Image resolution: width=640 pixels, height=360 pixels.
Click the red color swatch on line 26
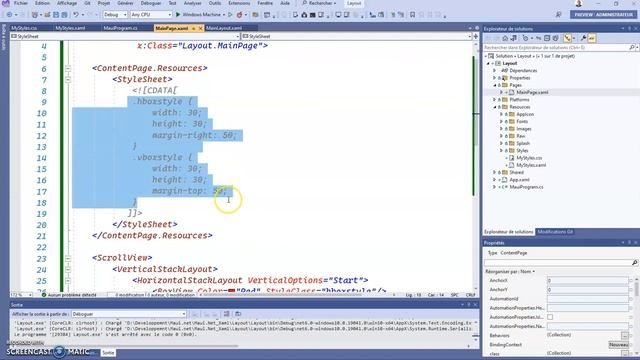[231, 291]
